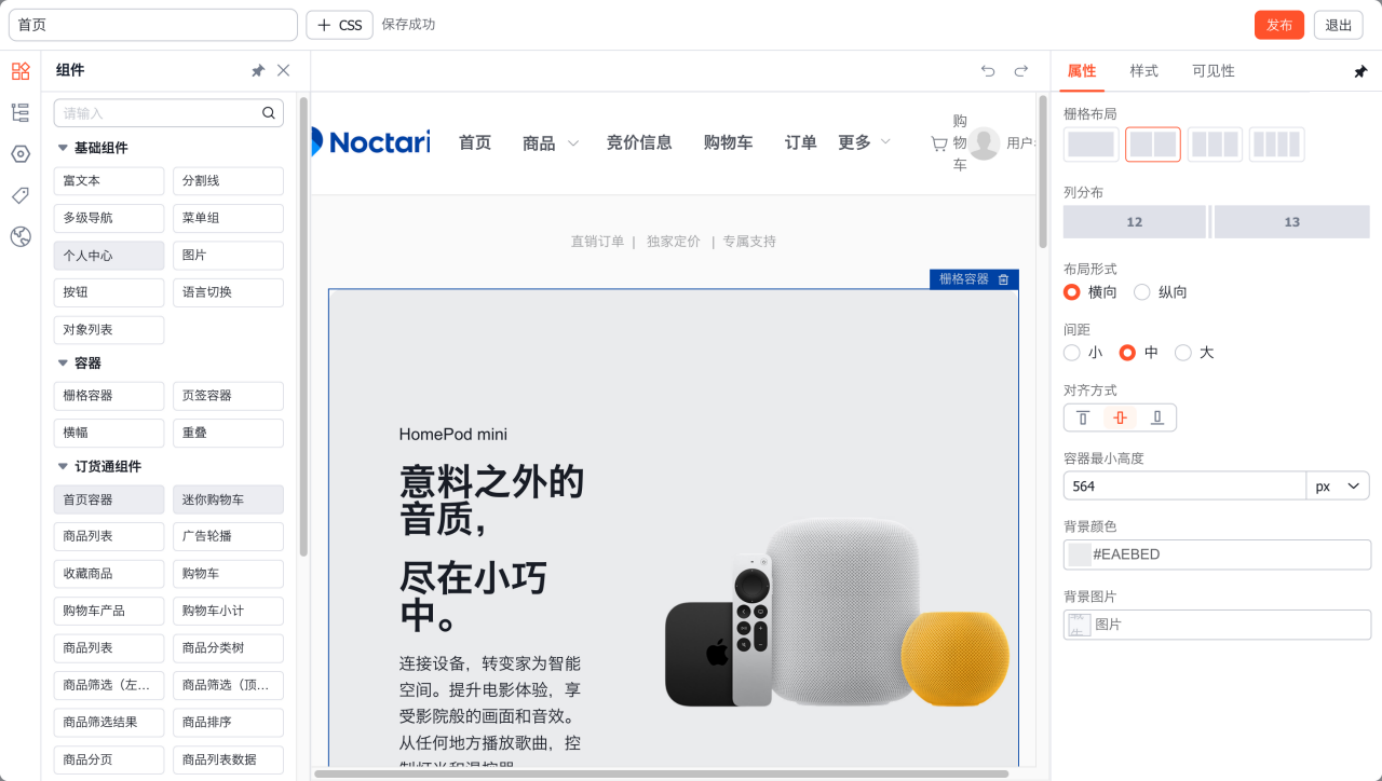Viewport: 1382px width, 781px height.
Task: Select the 富文本 component
Action: click(x=109, y=181)
